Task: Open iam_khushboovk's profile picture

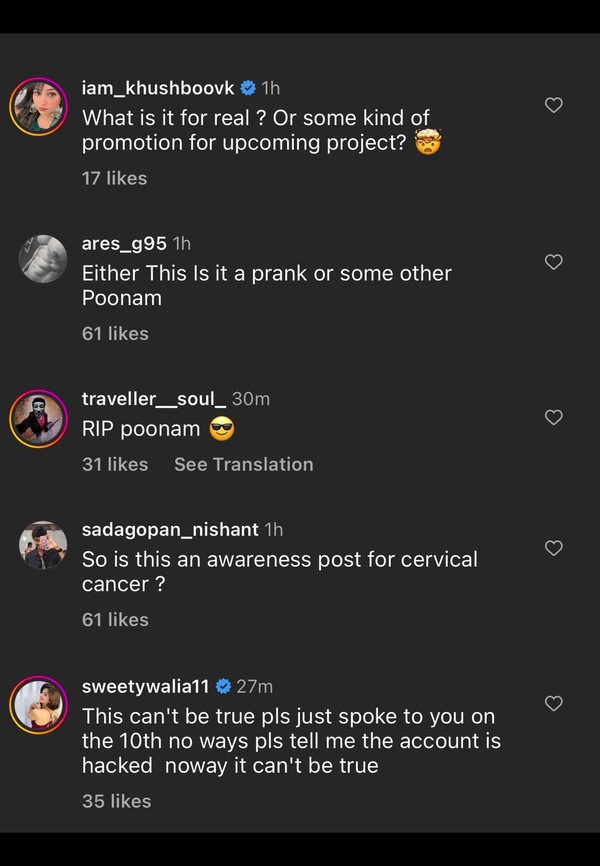Action: (x=39, y=105)
